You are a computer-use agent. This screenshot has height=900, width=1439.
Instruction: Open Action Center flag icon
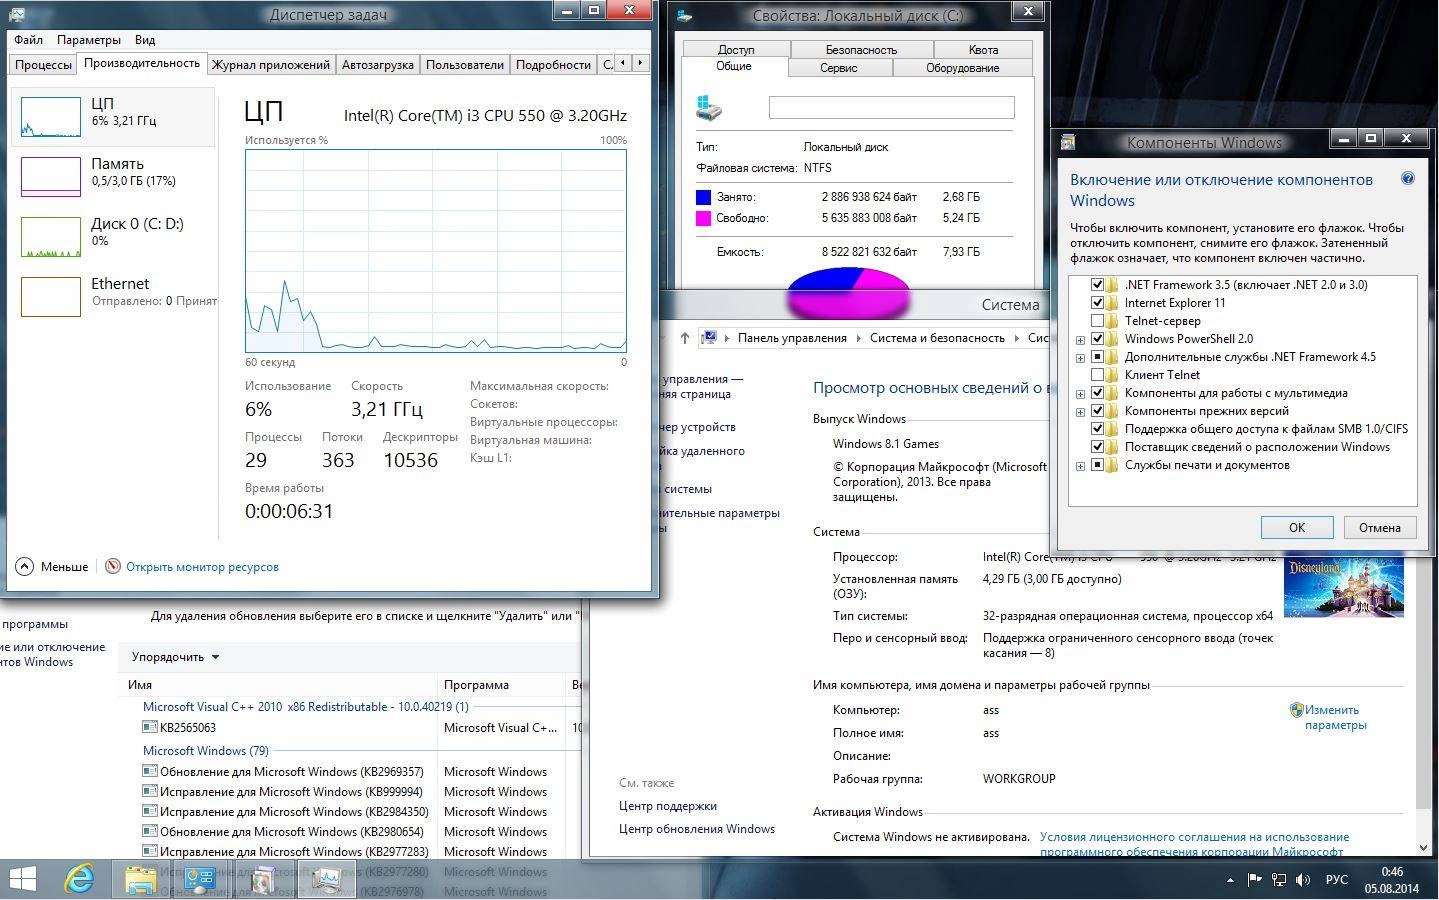tap(1254, 880)
